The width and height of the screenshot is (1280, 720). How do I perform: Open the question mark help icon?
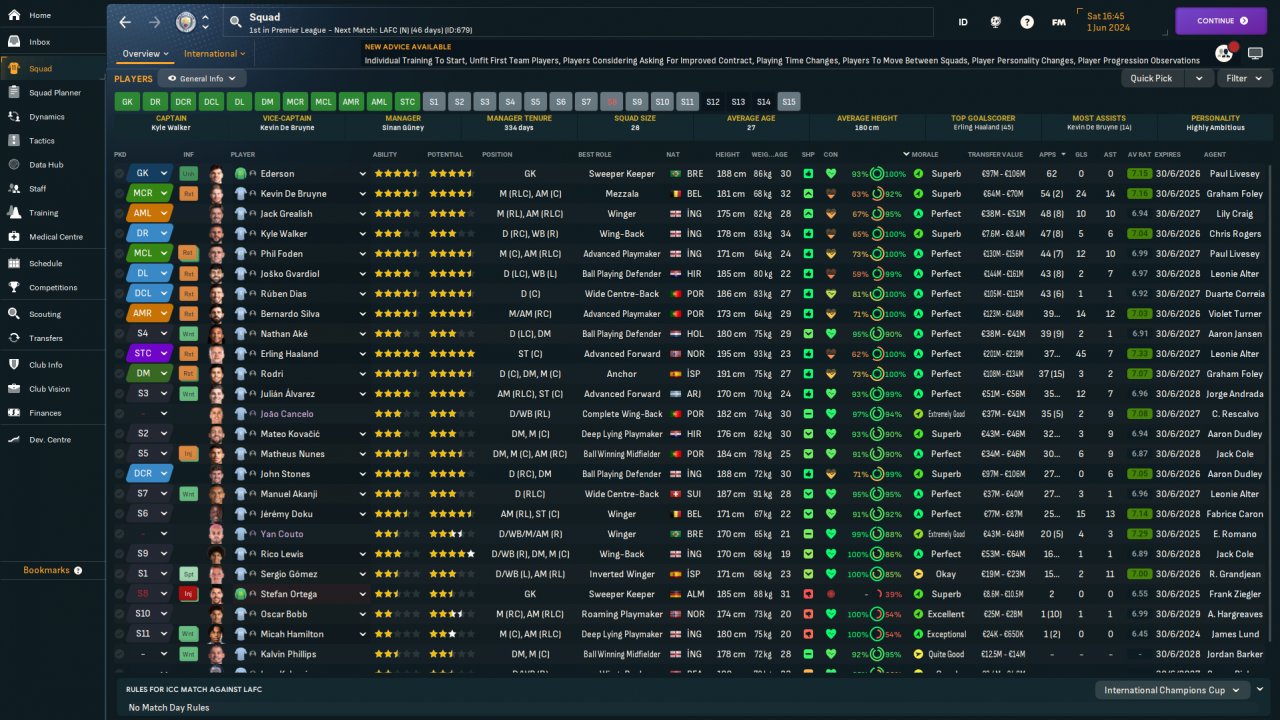tap(1027, 21)
